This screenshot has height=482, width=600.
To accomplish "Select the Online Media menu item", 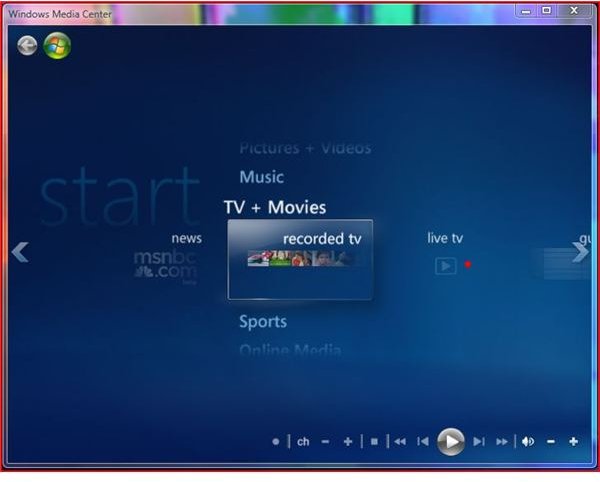I will click(x=290, y=350).
